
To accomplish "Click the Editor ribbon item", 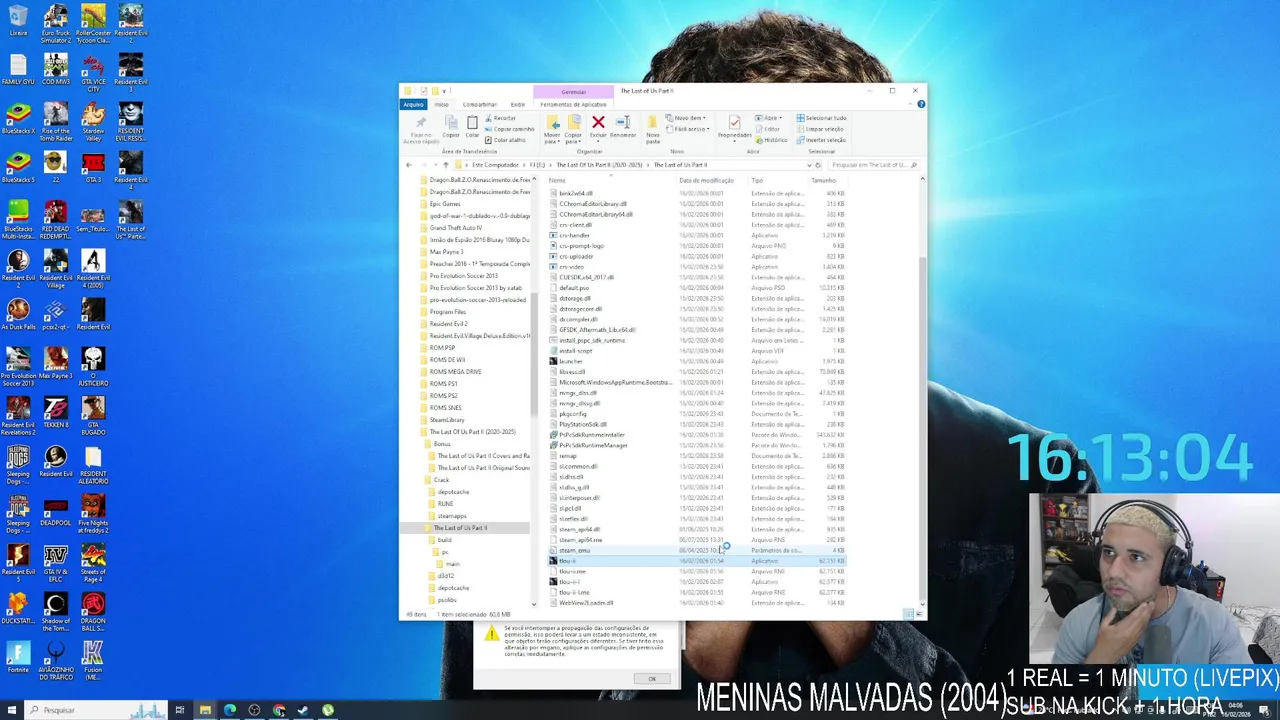I will tap(769, 129).
